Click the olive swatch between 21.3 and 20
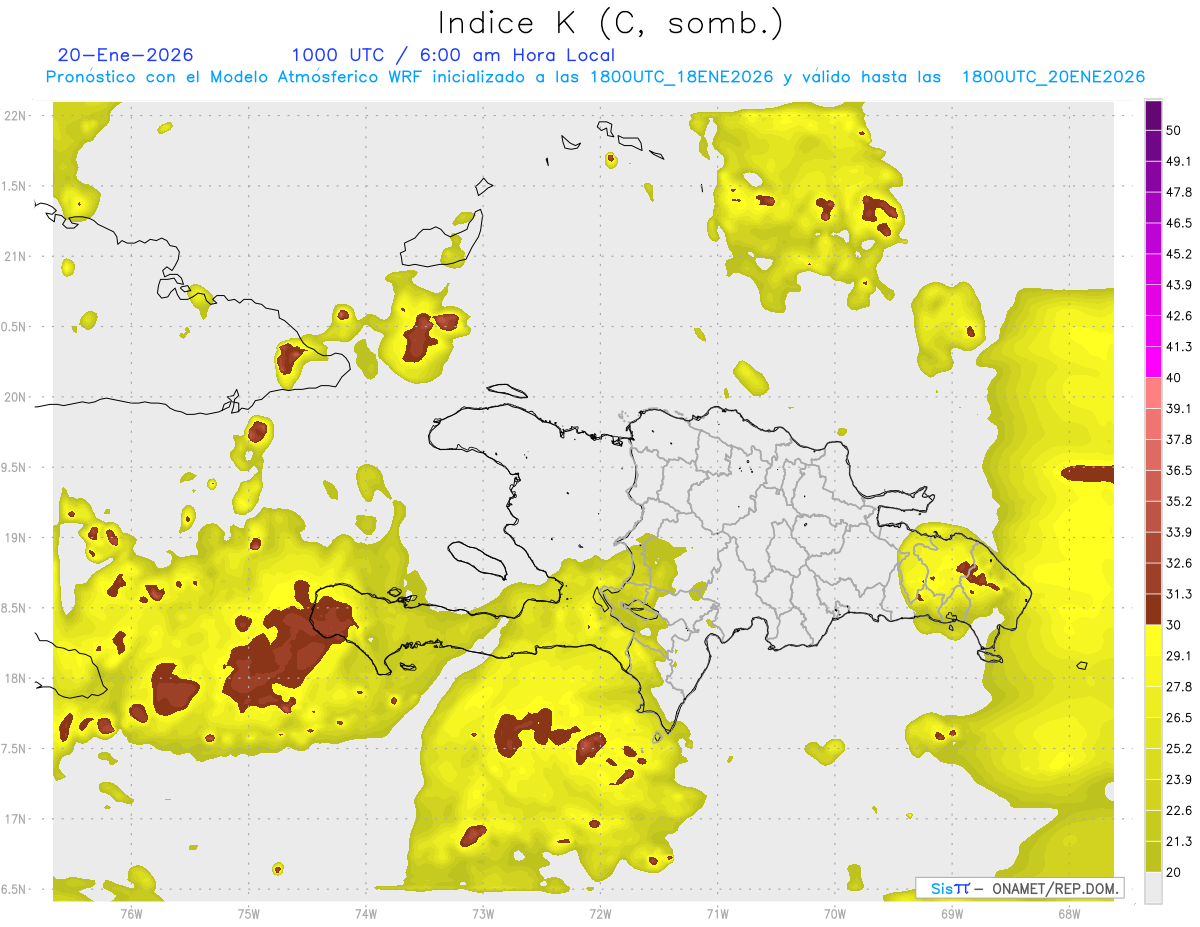This screenshot has width=1200, height=927. (1154, 856)
